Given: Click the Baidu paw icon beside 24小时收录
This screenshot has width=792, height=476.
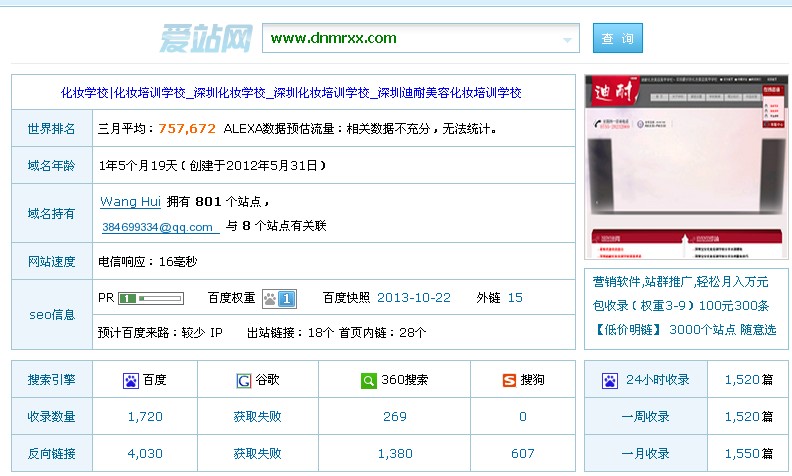Looking at the screenshot, I should pyautogui.click(x=610, y=380).
